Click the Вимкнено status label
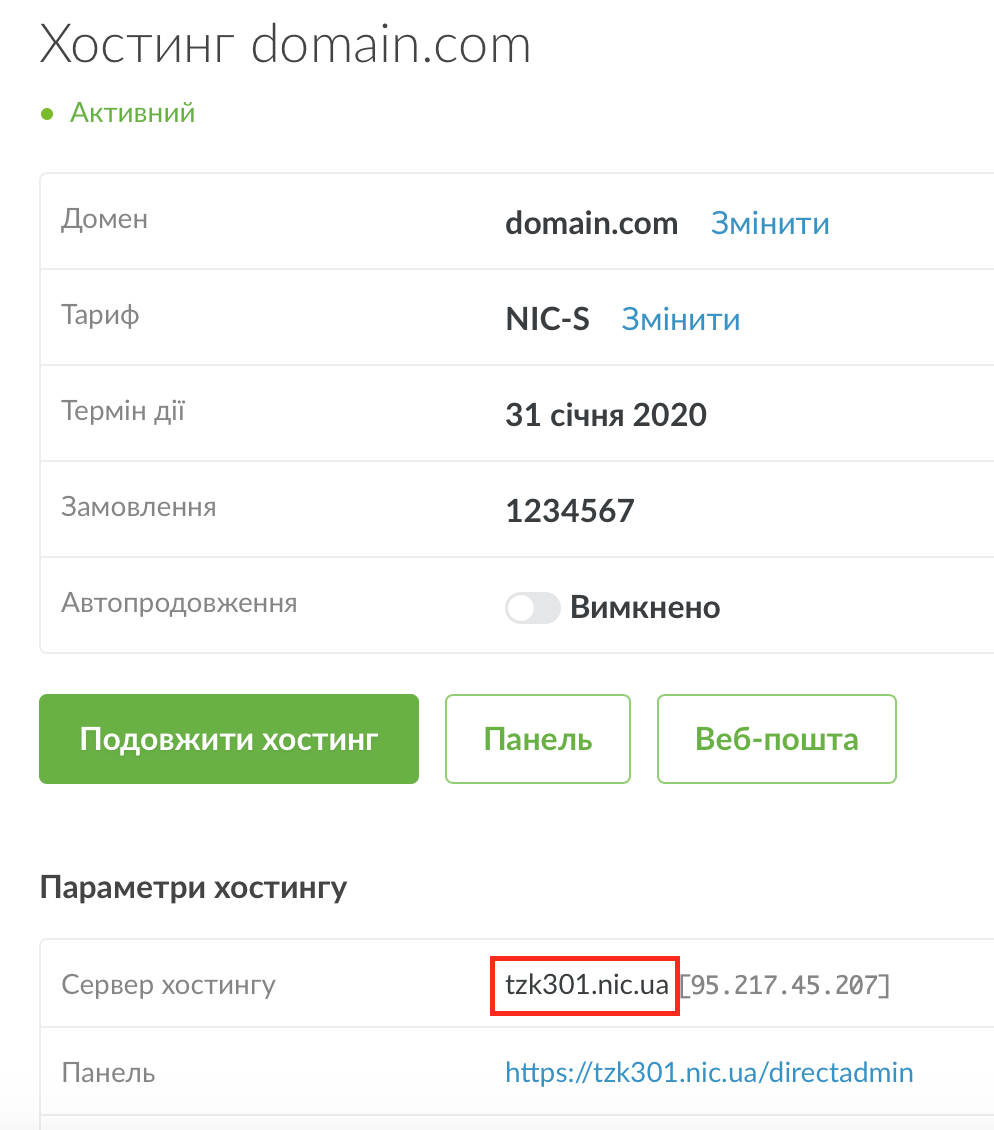This screenshot has width=994, height=1130. click(x=645, y=607)
